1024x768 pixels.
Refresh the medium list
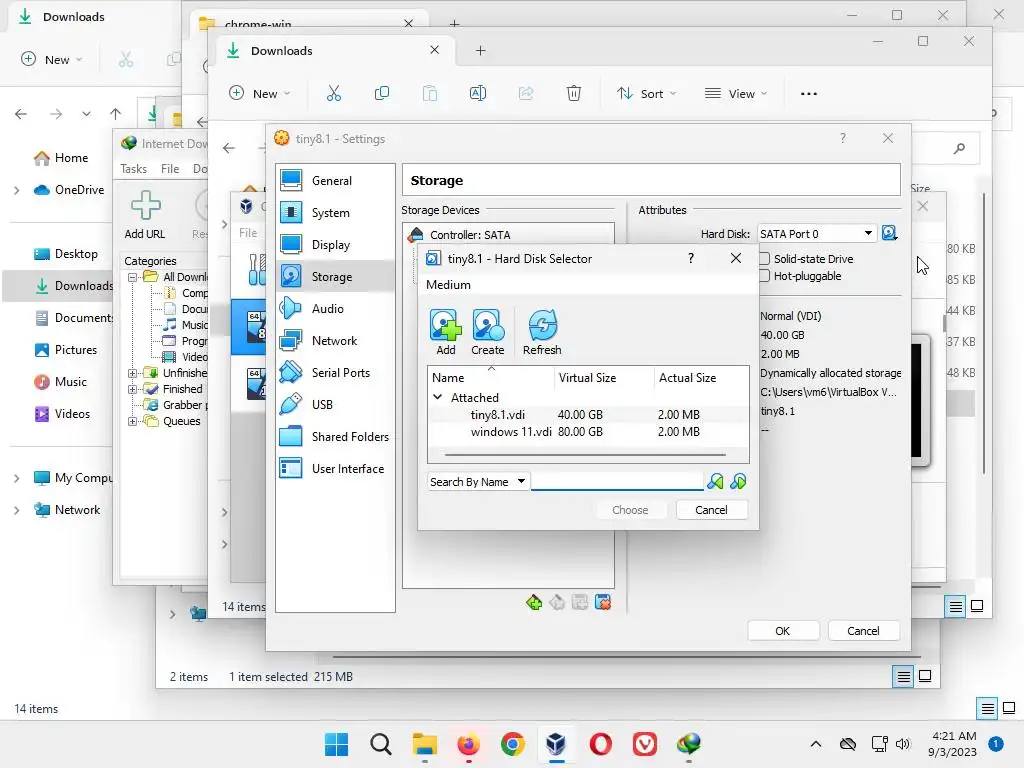[x=542, y=332]
